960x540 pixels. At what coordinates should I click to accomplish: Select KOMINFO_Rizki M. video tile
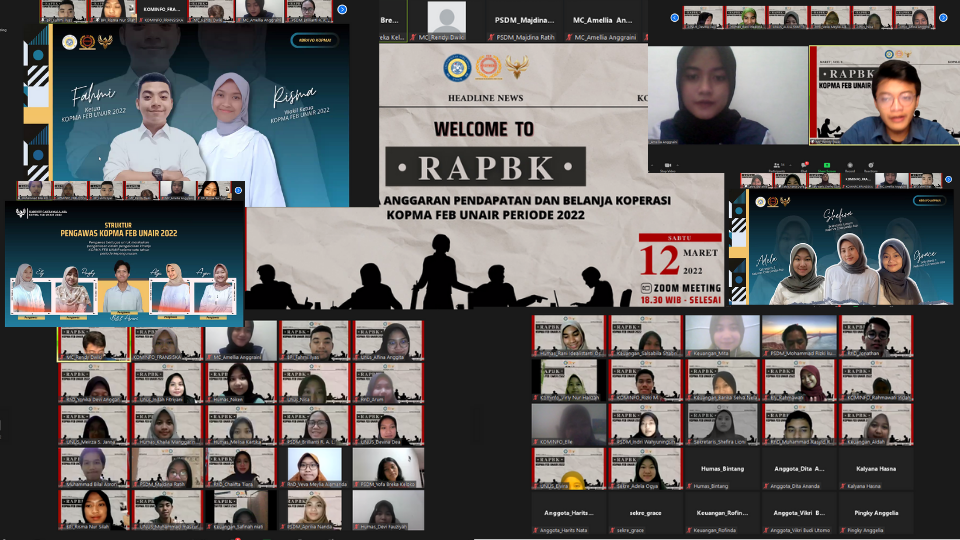click(645, 380)
